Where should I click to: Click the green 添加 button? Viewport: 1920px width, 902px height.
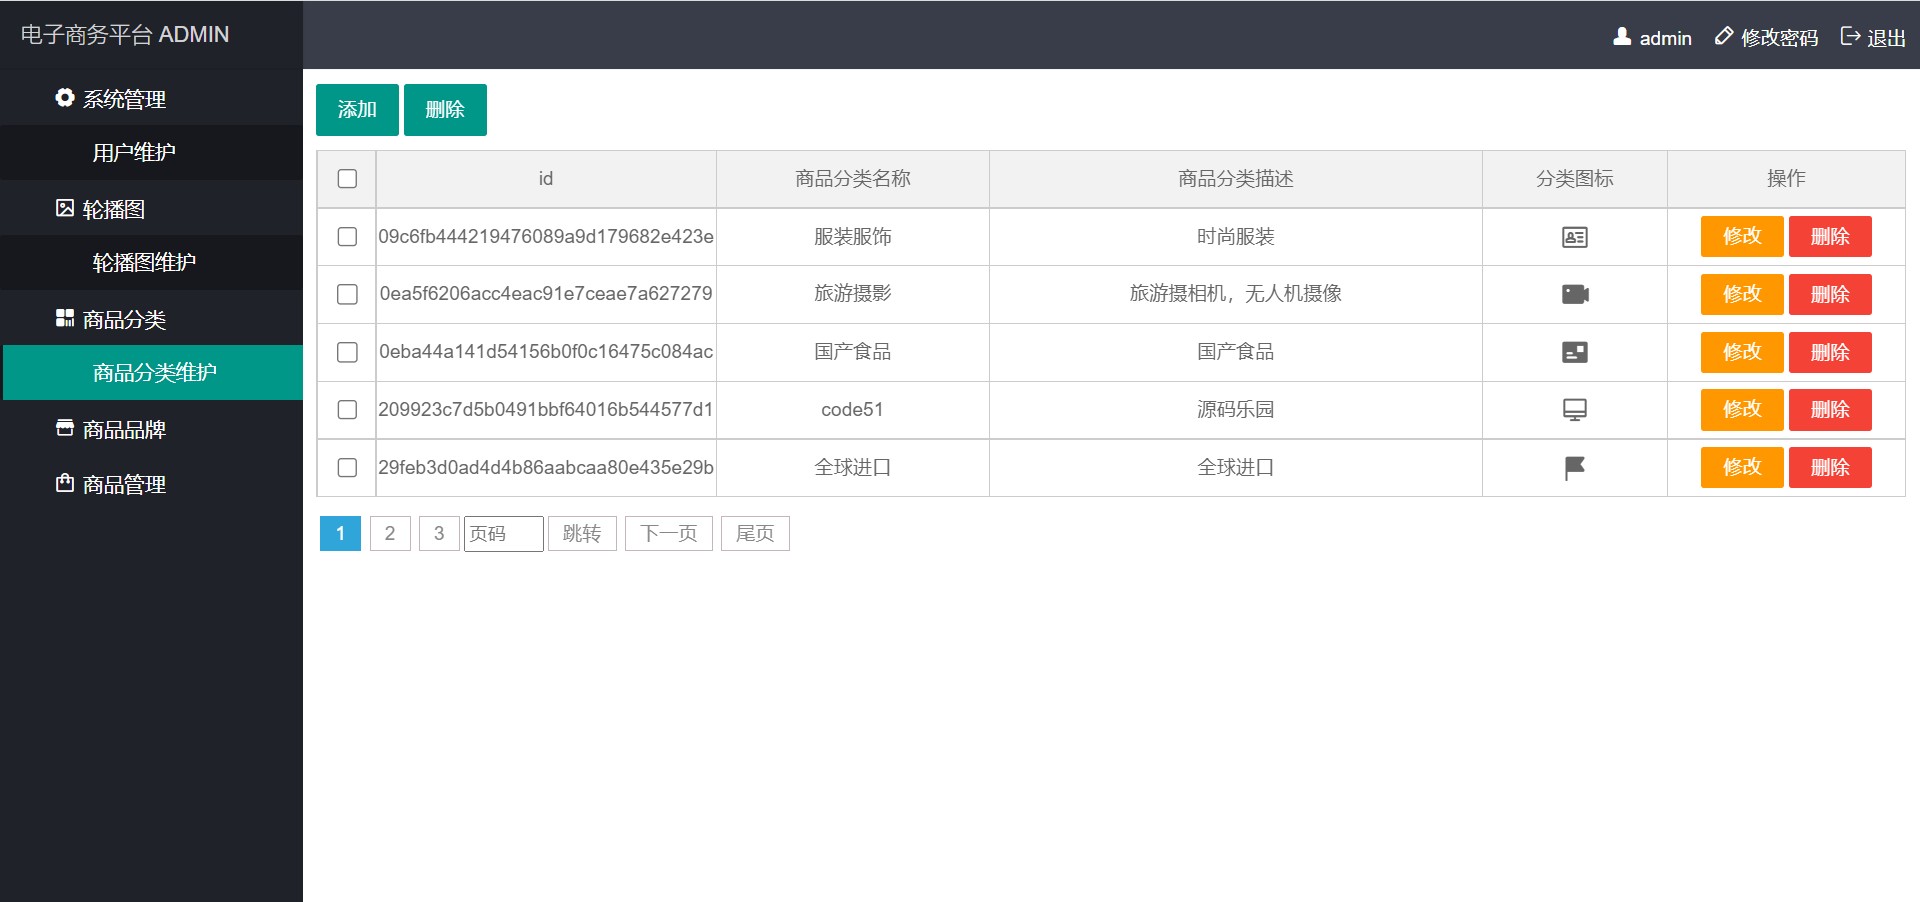pyautogui.click(x=357, y=109)
